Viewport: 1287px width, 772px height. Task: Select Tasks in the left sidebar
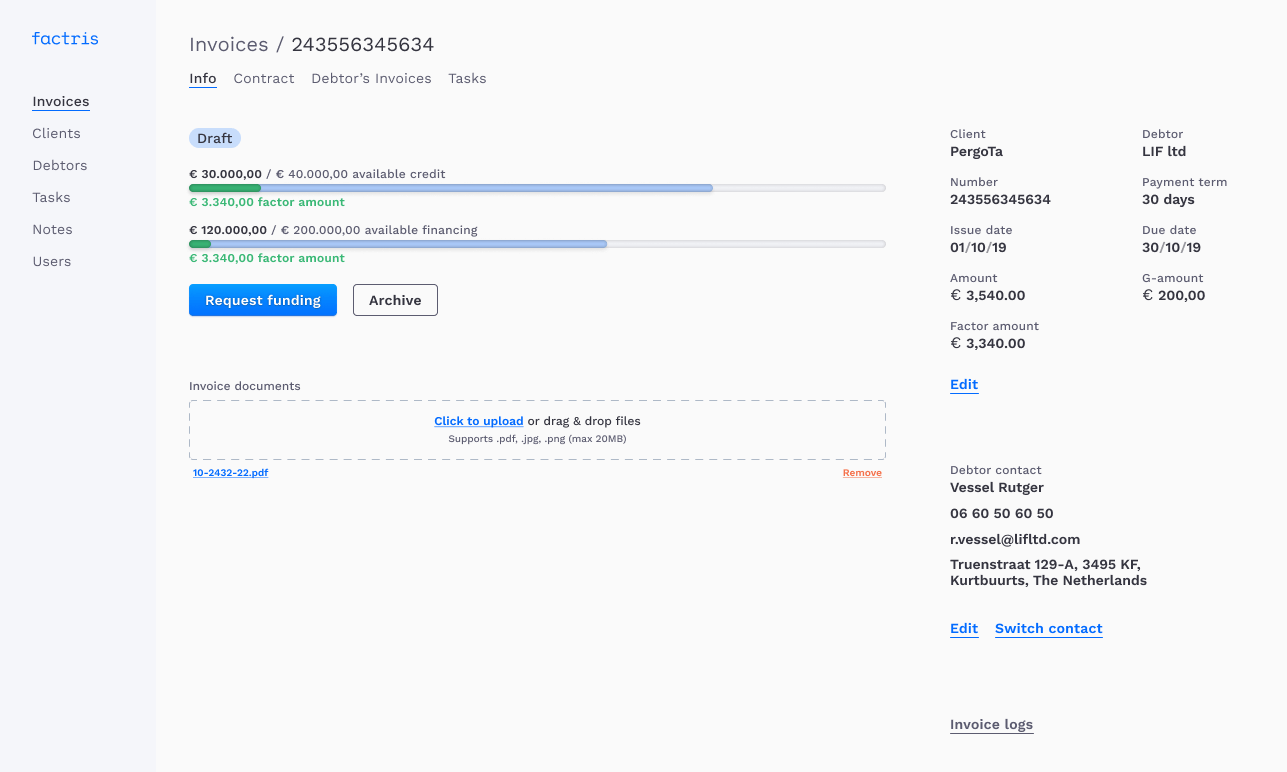pyautogui.click(x=51, y=197)
